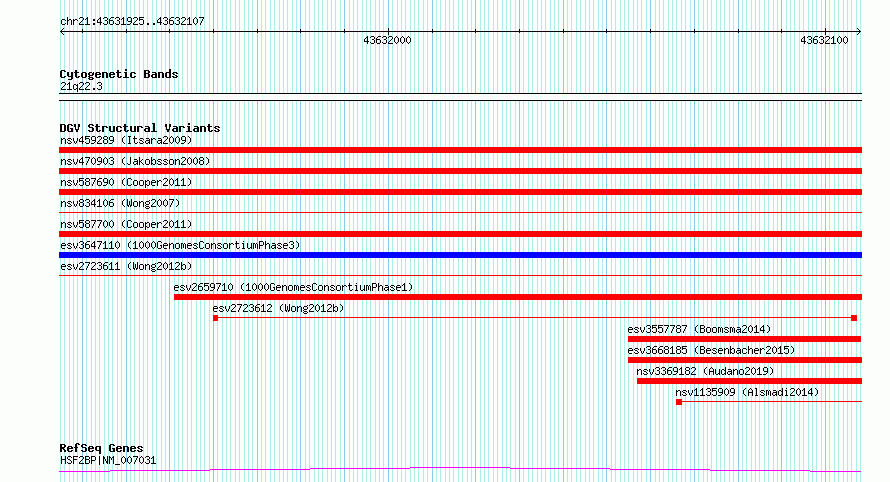
Task: Click the esv2659710 (1000GenomesConsortiumPhase1) label
Action: (293, 287)
